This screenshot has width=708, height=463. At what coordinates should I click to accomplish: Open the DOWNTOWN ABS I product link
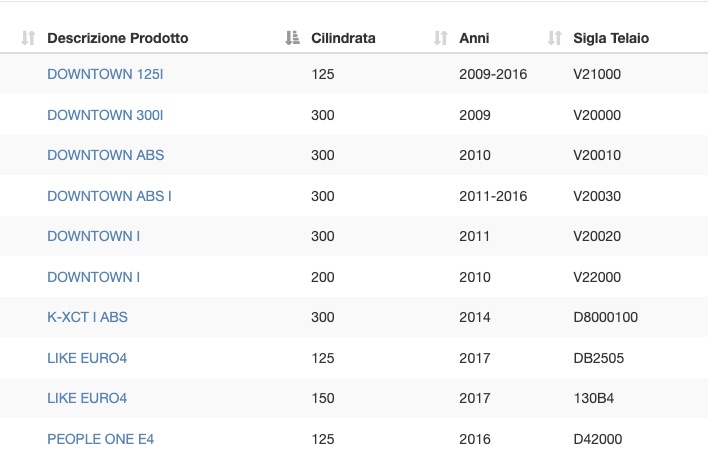(x=109, y=196)
